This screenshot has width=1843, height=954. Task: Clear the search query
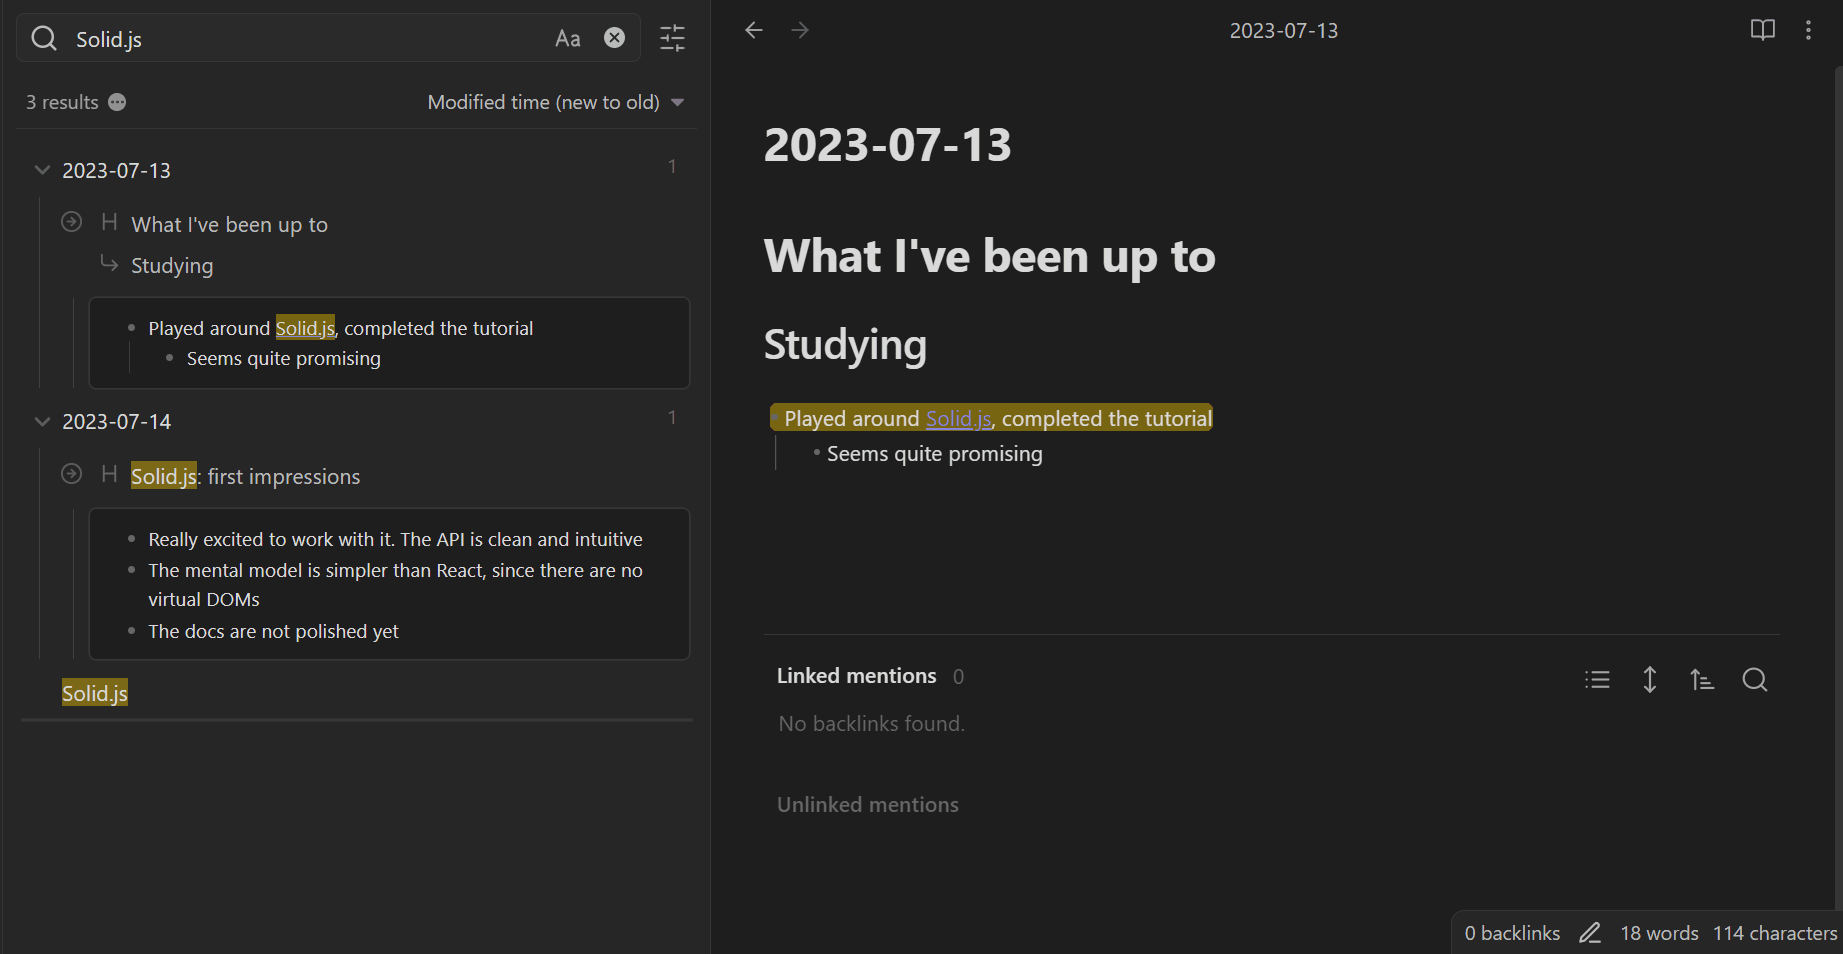[x=615, y=38]
